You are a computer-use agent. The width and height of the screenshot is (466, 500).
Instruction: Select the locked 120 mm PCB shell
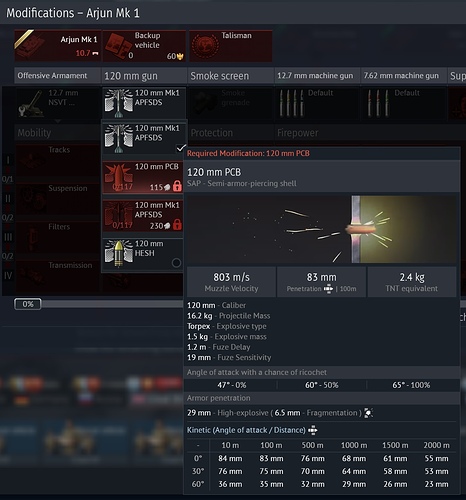click(x=143, y=177)
